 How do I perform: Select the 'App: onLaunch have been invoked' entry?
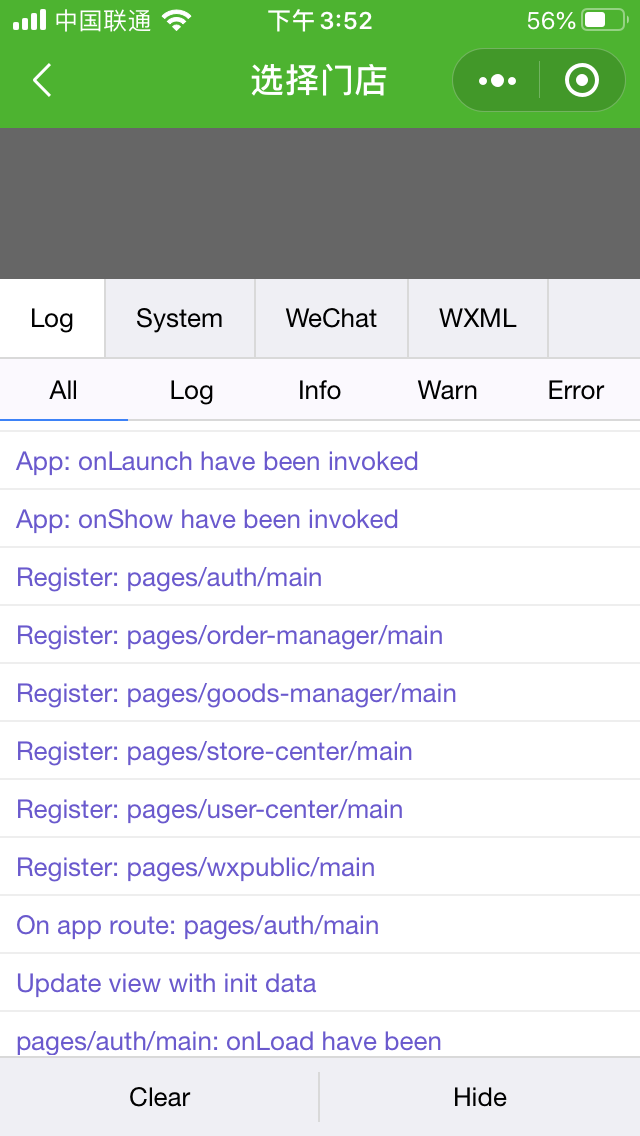(320, 461)
